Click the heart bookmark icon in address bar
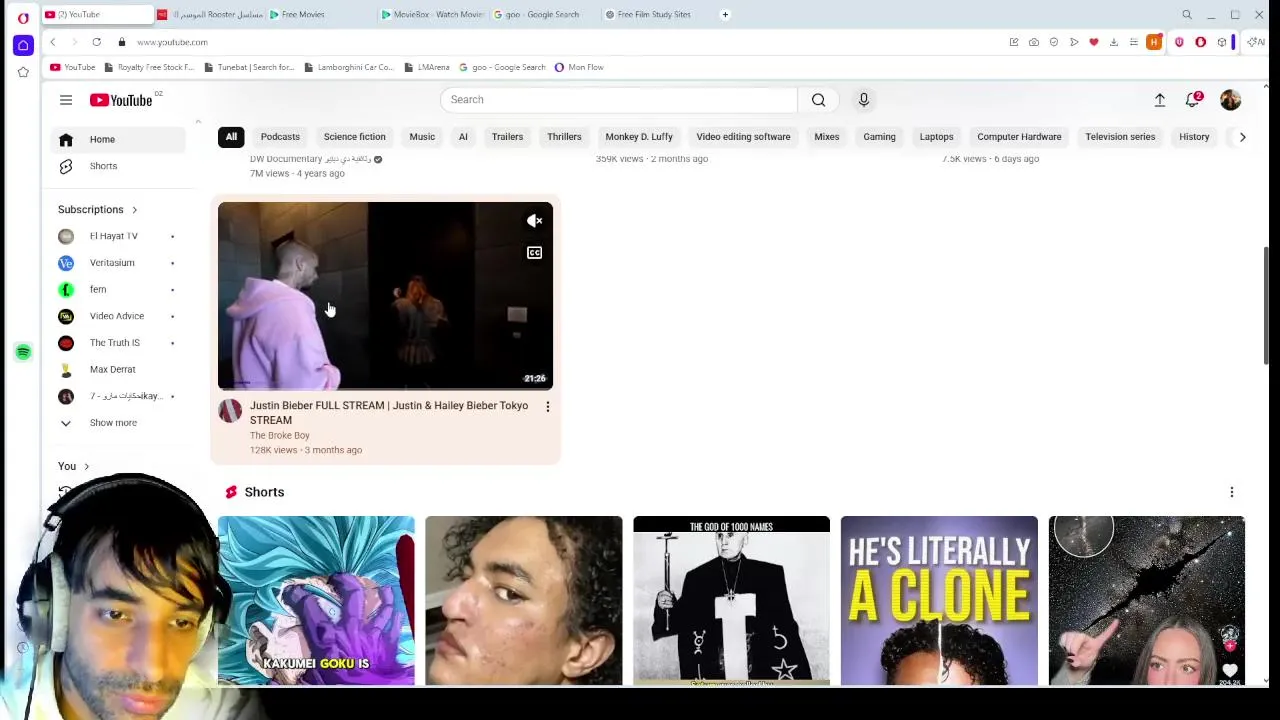Screen dimensions: 1280x720 [1094, 42]
